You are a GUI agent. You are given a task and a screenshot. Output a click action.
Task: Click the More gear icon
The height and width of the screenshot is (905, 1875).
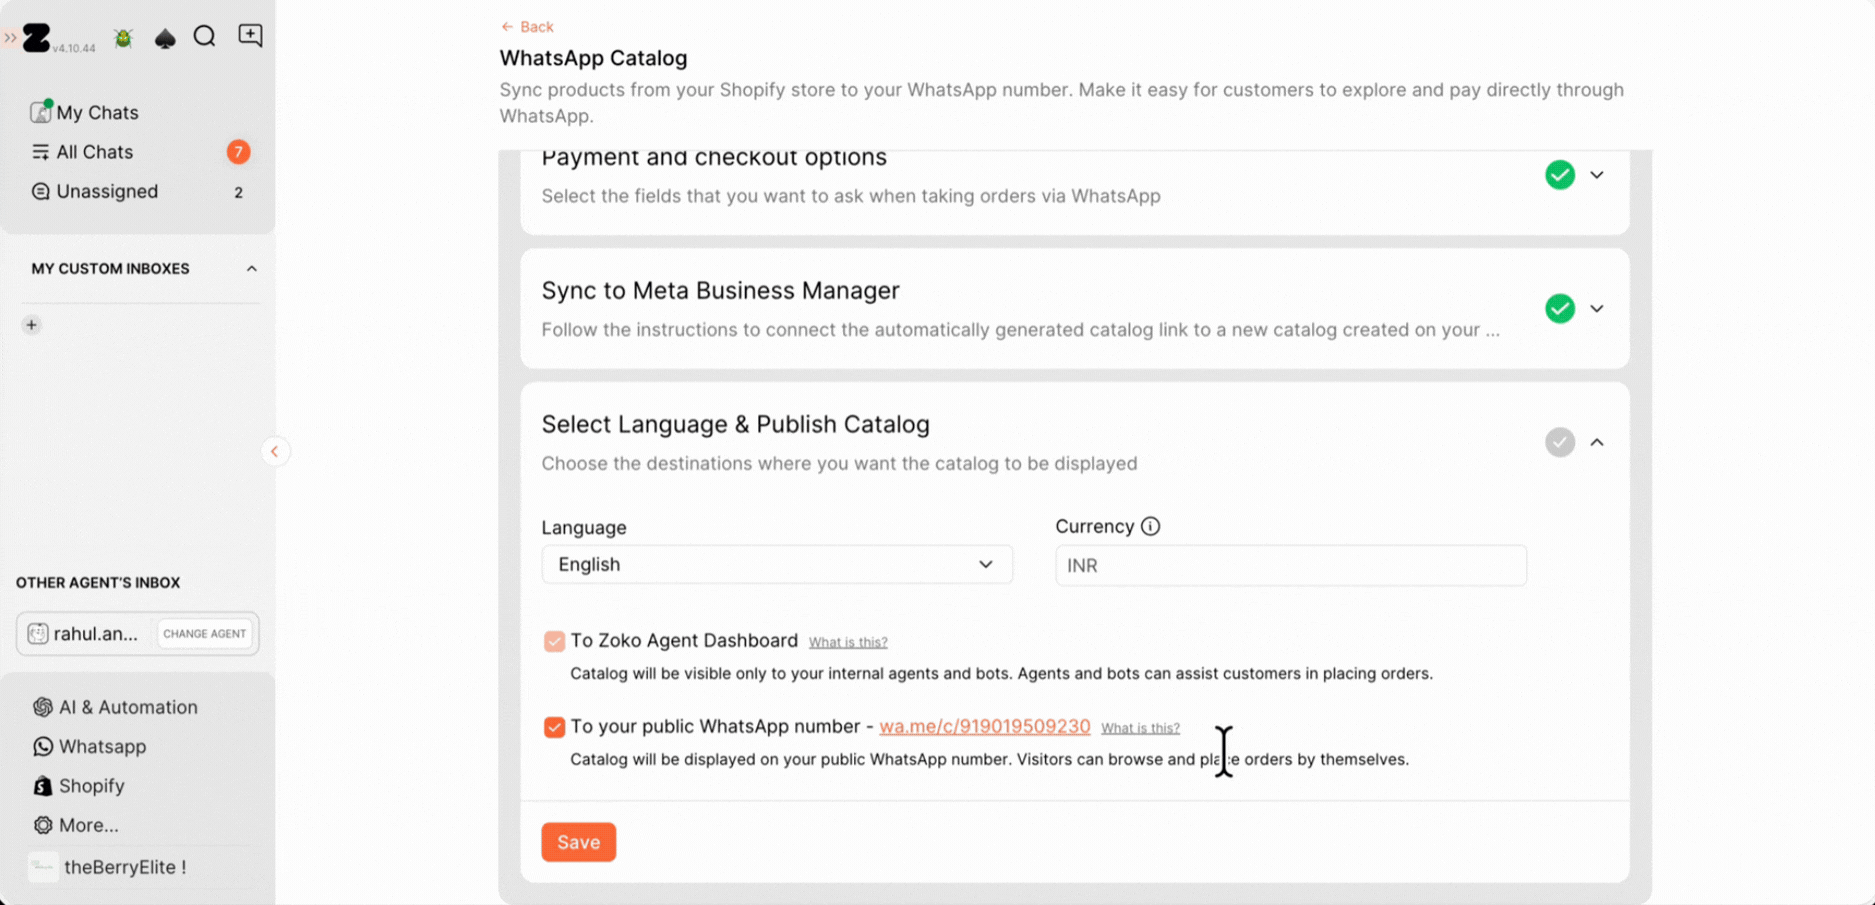[x=43, y=825]
